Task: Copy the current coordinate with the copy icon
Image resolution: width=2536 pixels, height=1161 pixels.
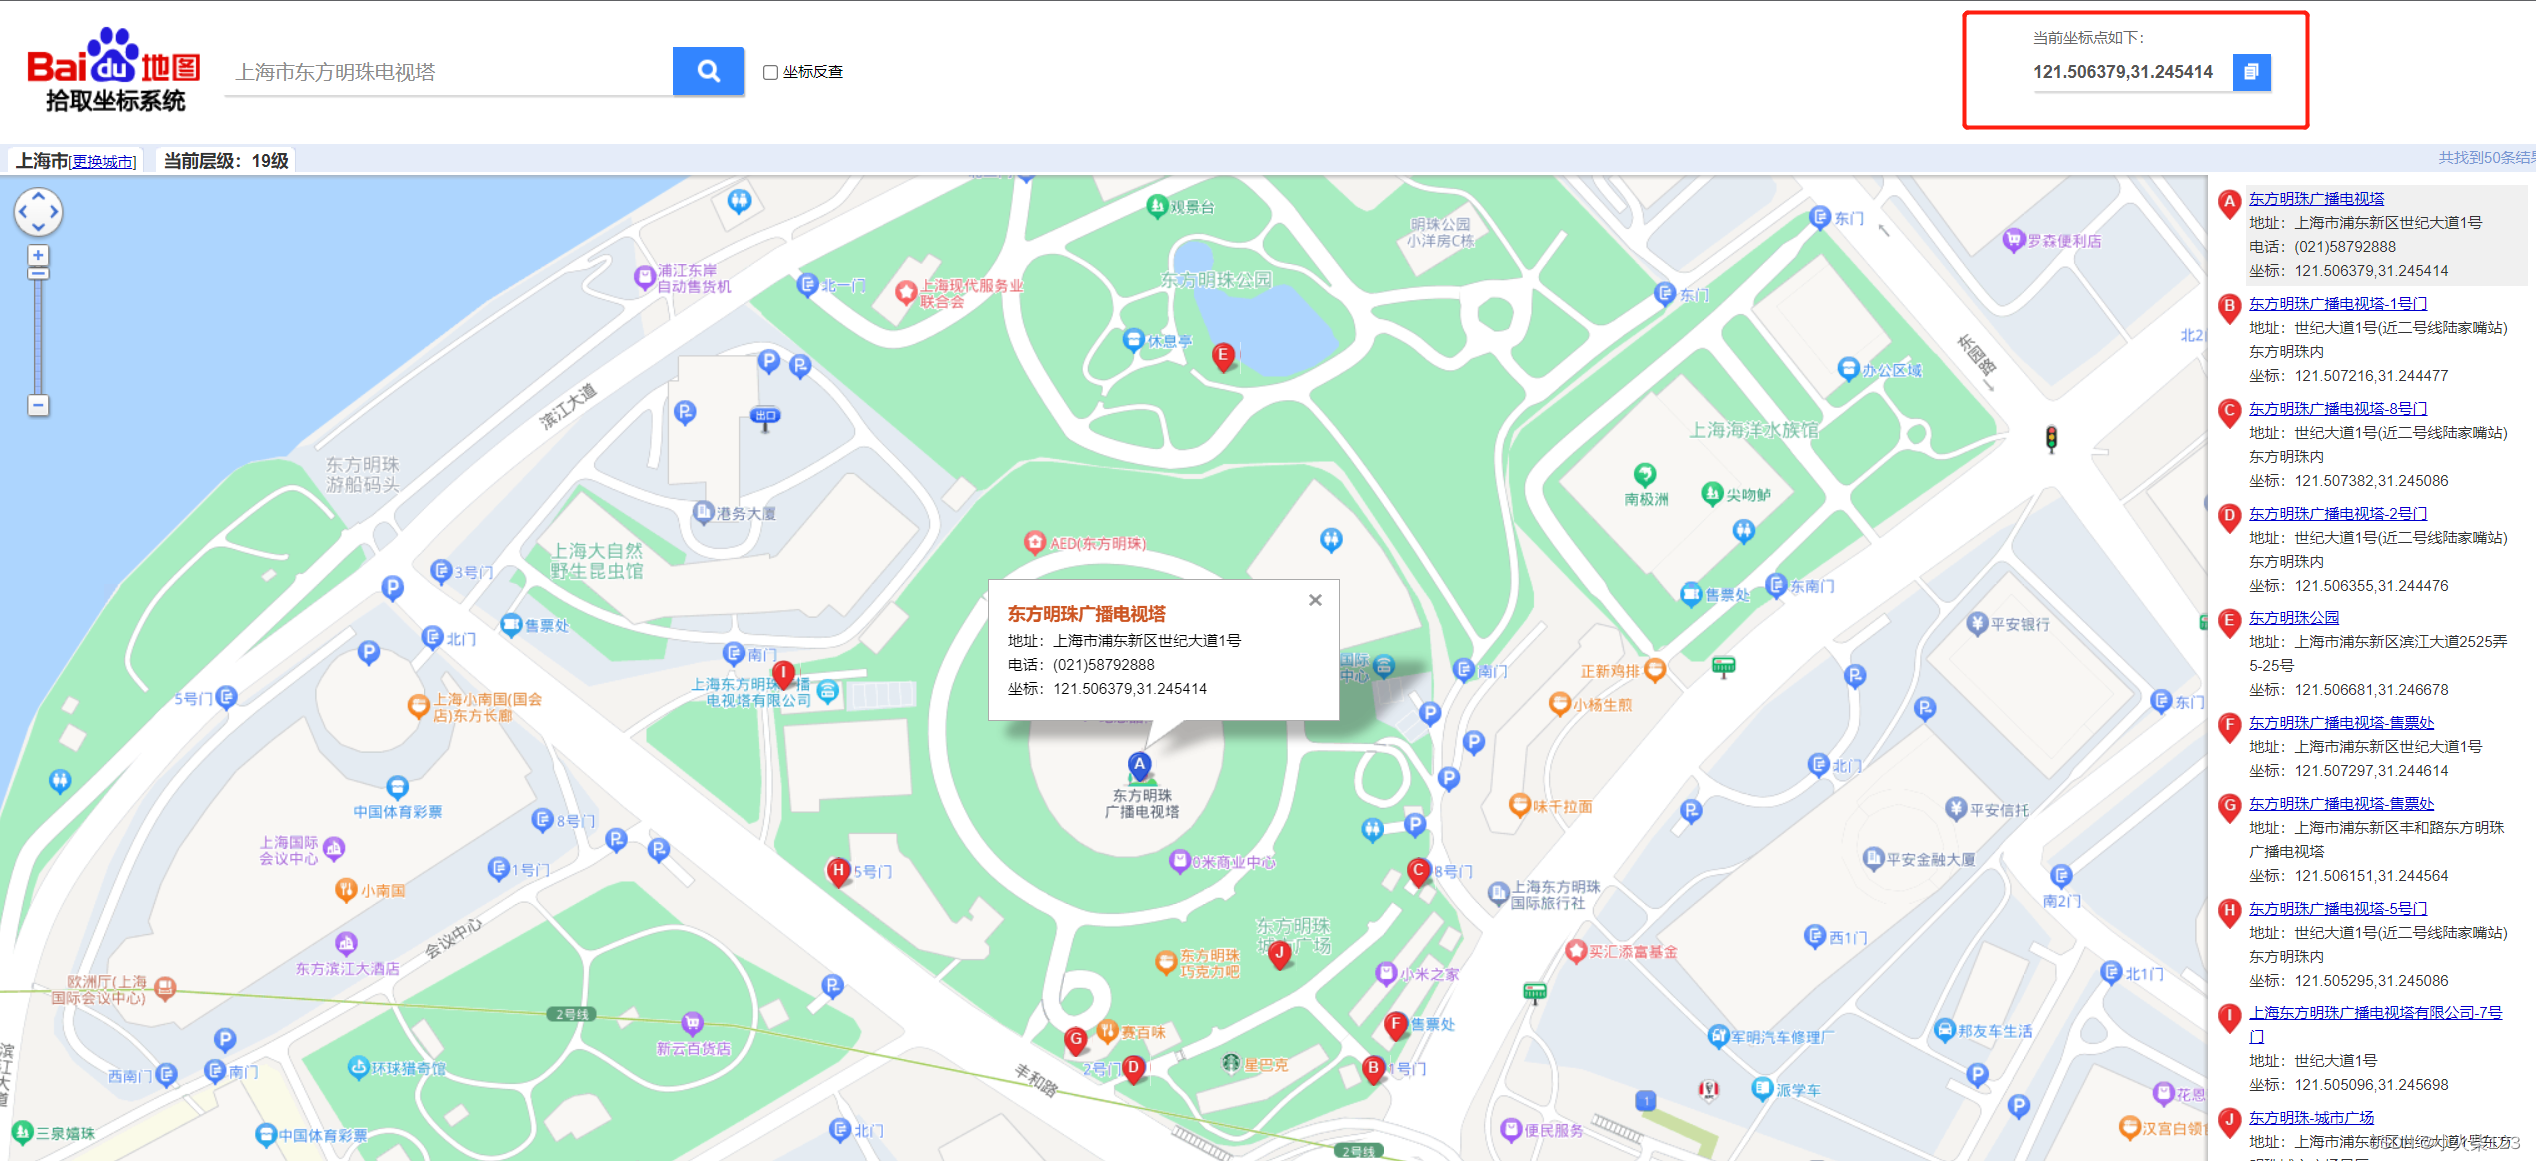Action: pos(2251,72)
